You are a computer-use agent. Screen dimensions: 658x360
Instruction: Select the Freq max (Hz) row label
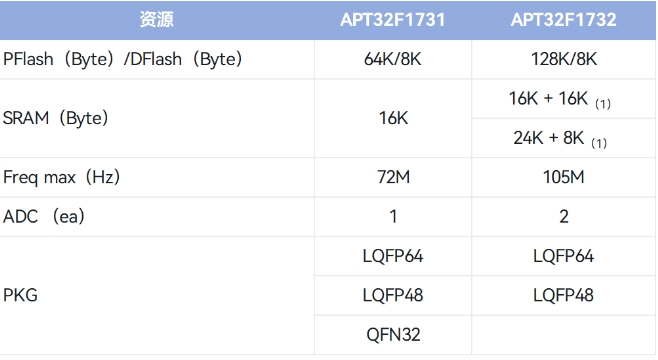pos(61,177)
